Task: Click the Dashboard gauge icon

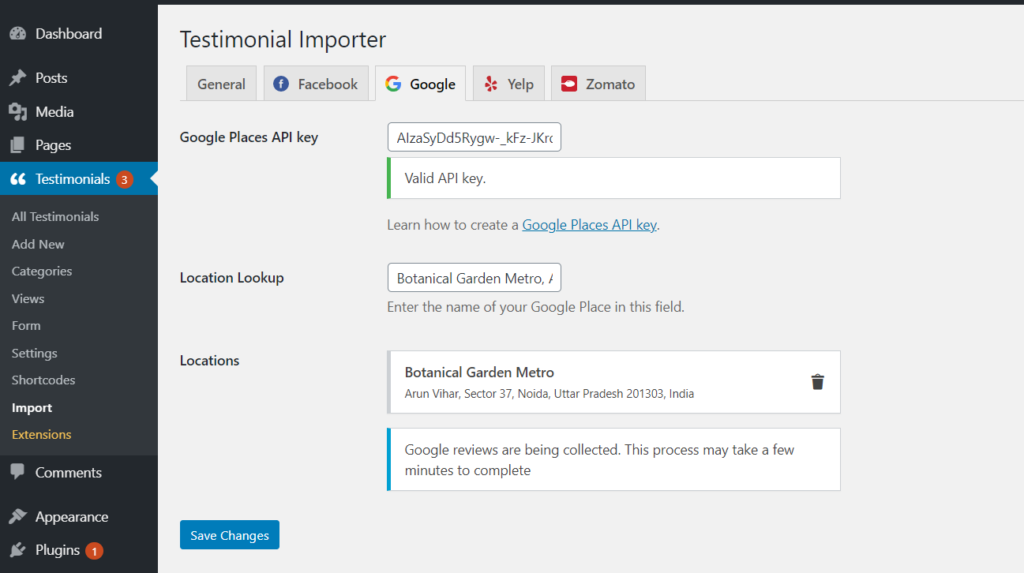Action: (18, 33)
